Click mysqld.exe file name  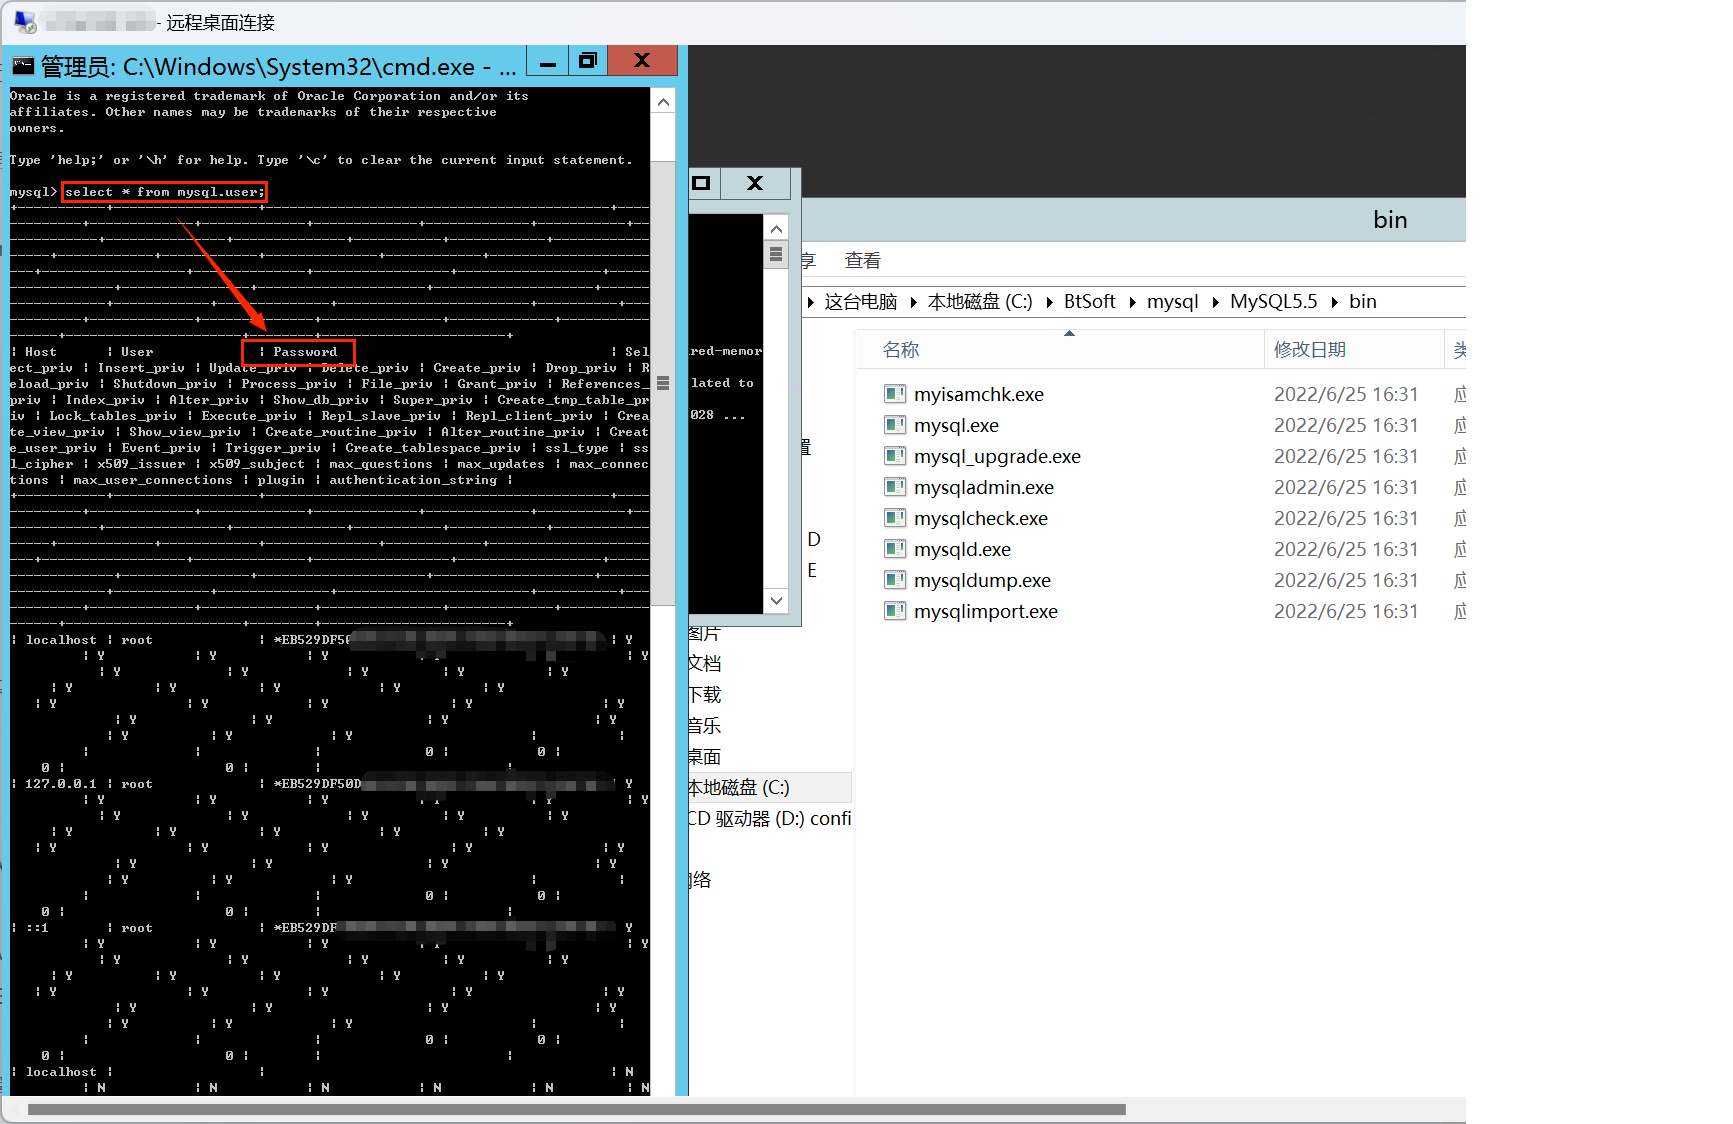point(962,550)
